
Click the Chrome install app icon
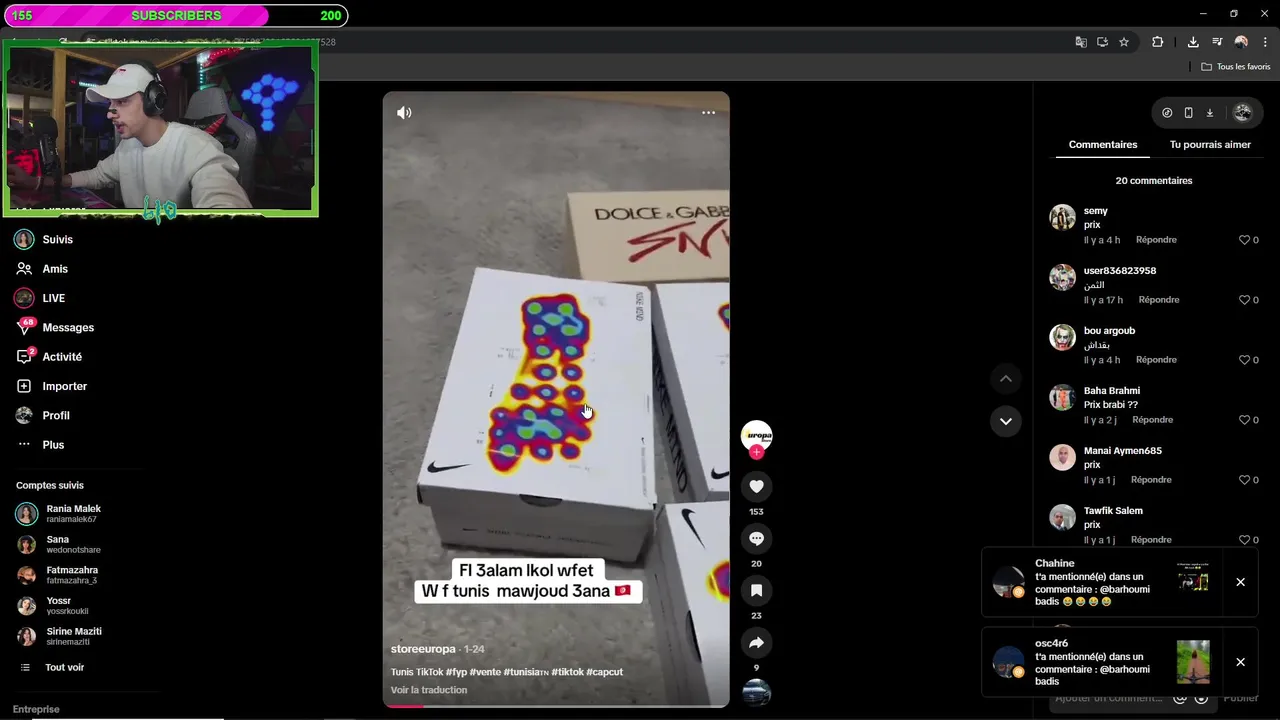tap(1102, 42)
